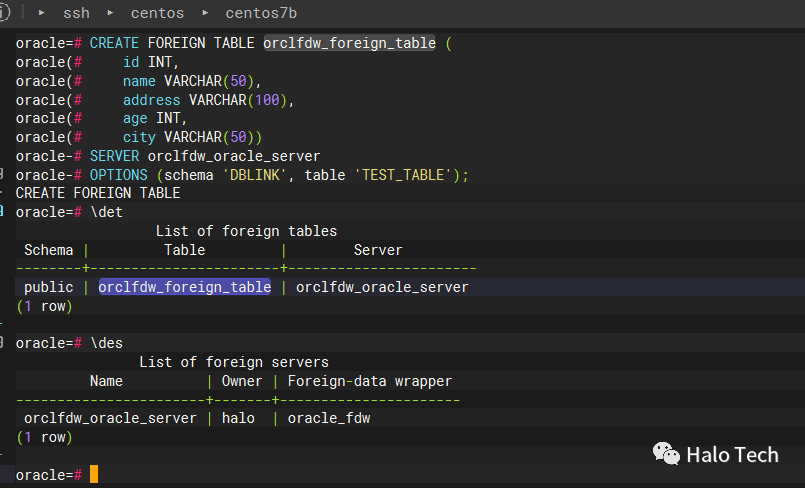Click the centos breadcrumb segment
Image resolution: width=805 pixels, height=488 pixels.
(x=157, y=13)
